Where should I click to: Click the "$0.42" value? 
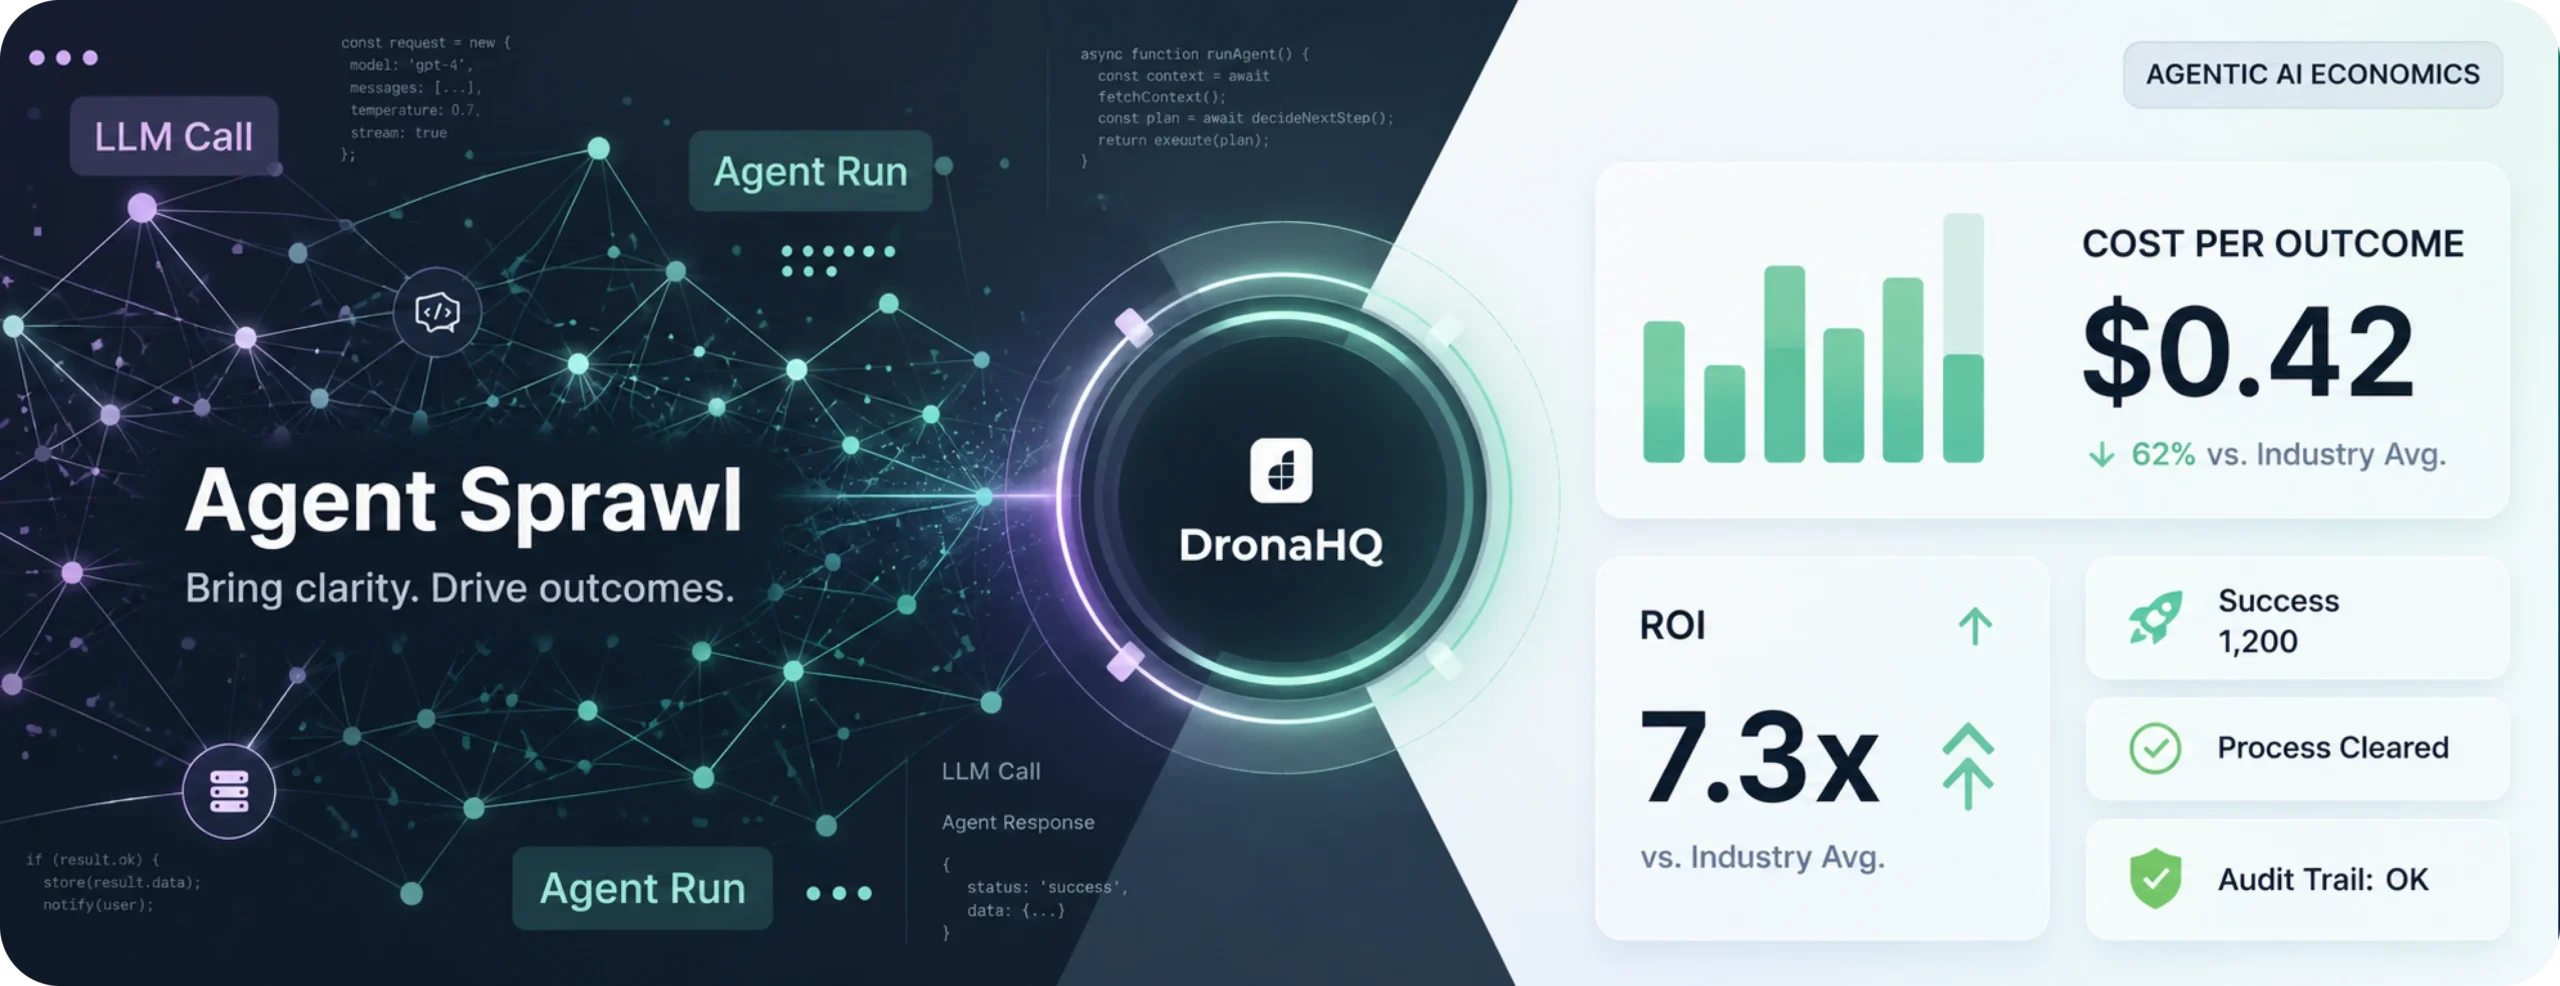tap(2249, 352)
